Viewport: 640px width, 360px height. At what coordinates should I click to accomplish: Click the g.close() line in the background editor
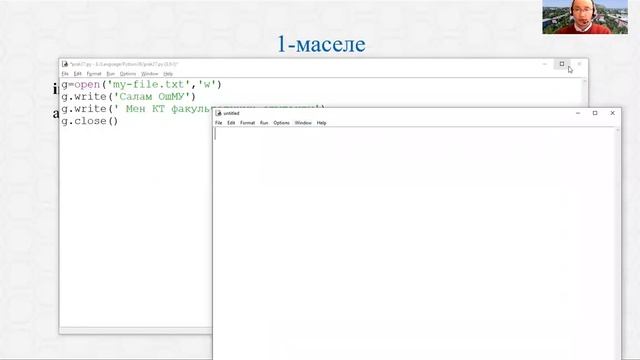[x=90, y=121]
